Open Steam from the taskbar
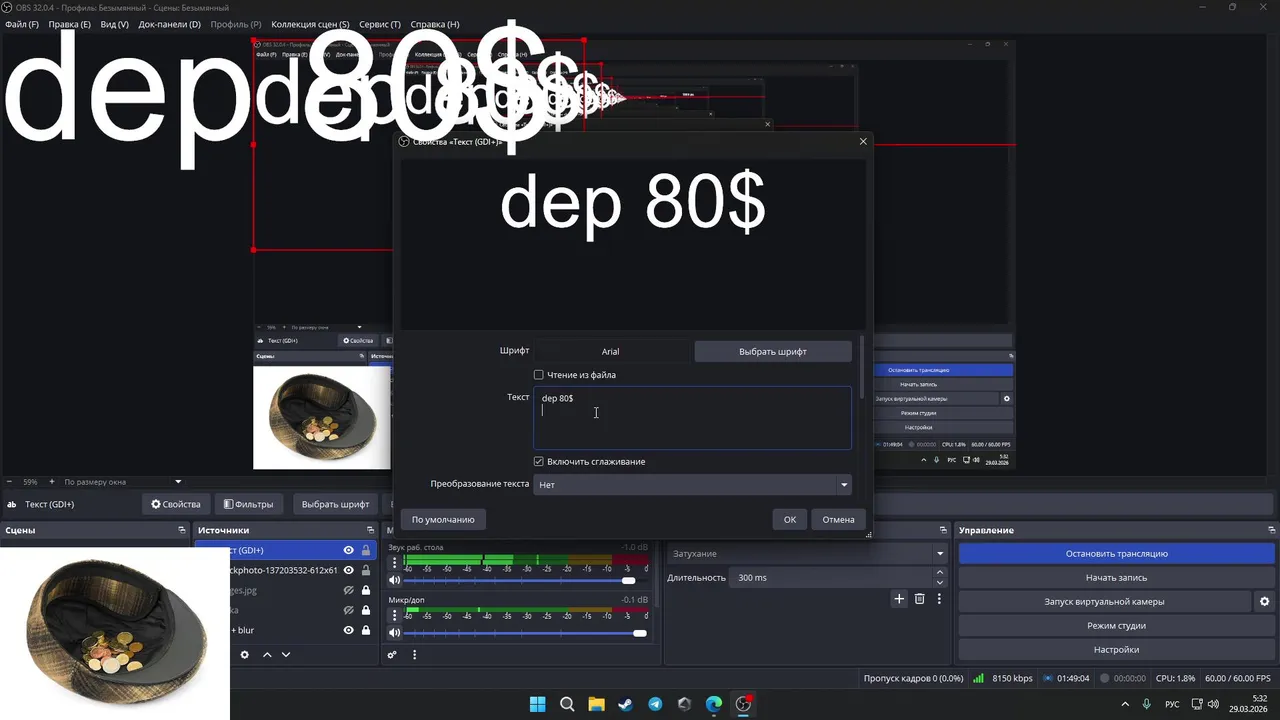The height and width of the screenshot is (720, 1280). pyautogui.click(x=625, y=704)
